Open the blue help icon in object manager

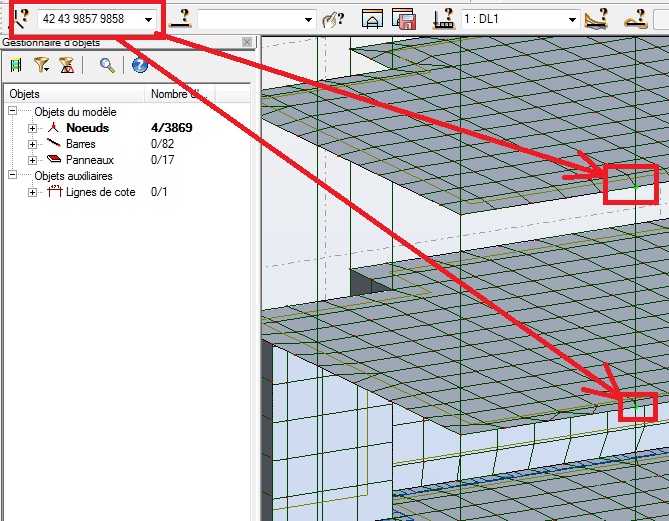(140, 65)
